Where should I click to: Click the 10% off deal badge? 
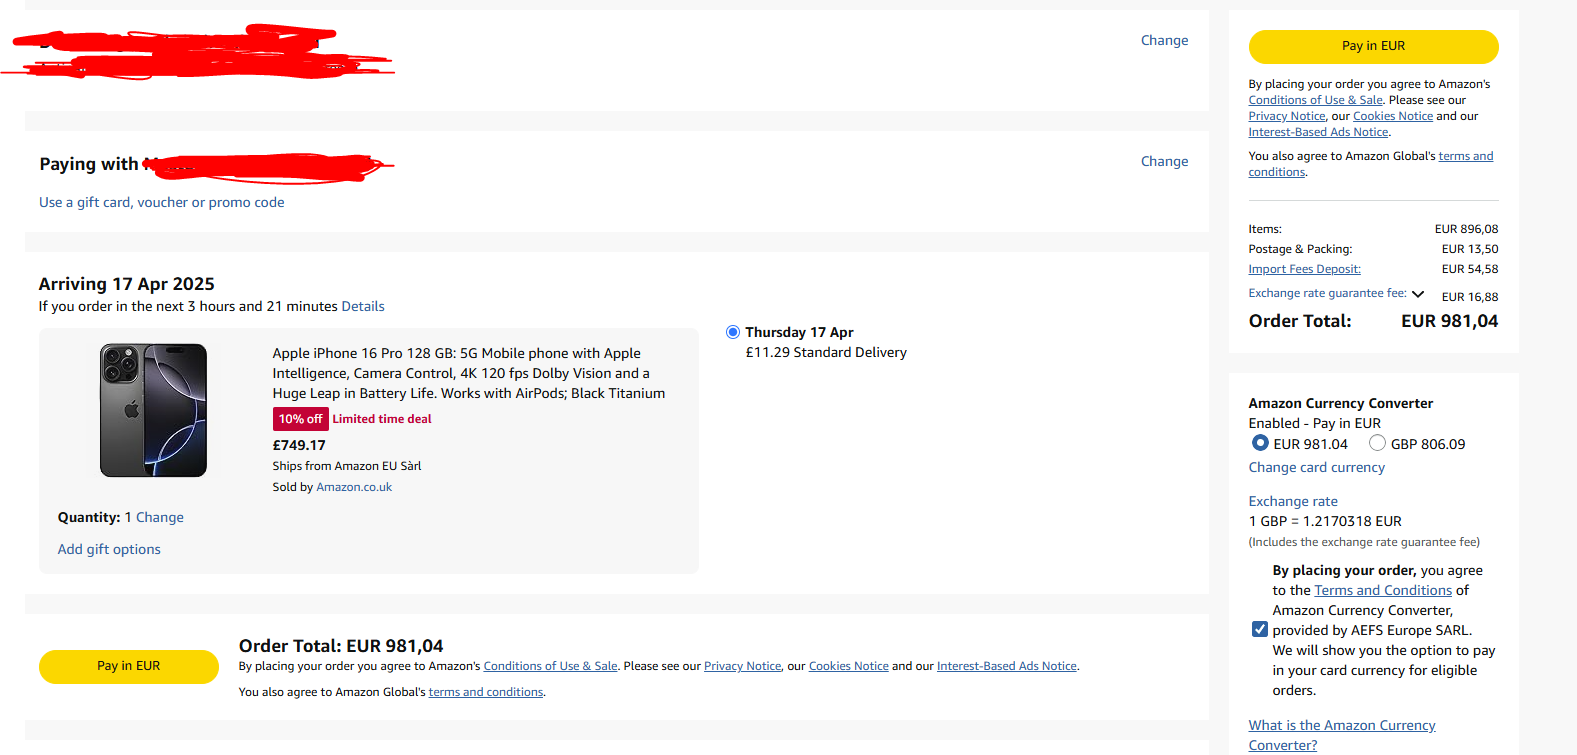[x=300, y=419]
